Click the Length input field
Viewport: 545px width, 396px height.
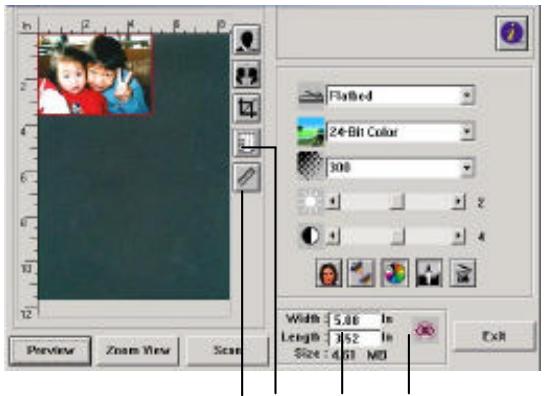pos(355,338)
